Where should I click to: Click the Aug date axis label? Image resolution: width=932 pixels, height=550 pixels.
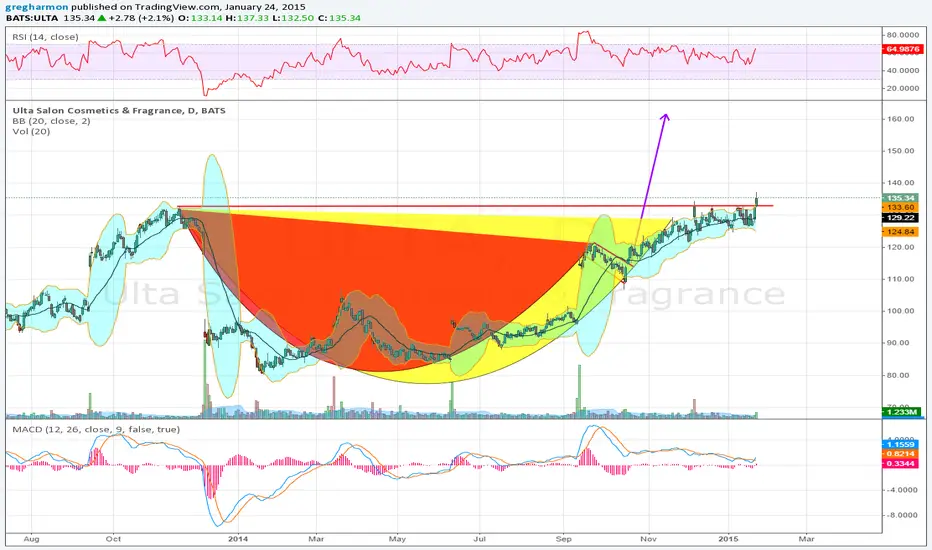click(31, 539)
